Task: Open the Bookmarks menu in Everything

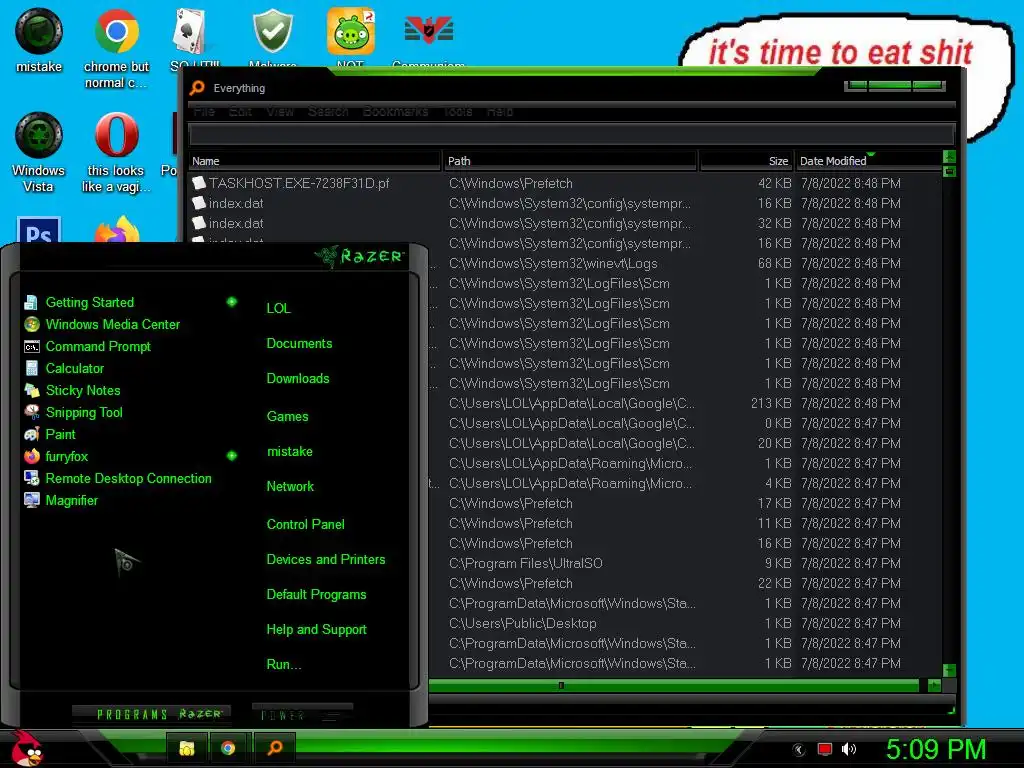Action: [x=396, y=112]
